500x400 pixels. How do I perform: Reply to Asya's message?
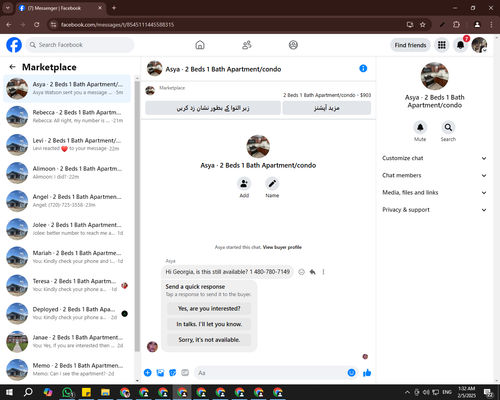pos(312,272)
